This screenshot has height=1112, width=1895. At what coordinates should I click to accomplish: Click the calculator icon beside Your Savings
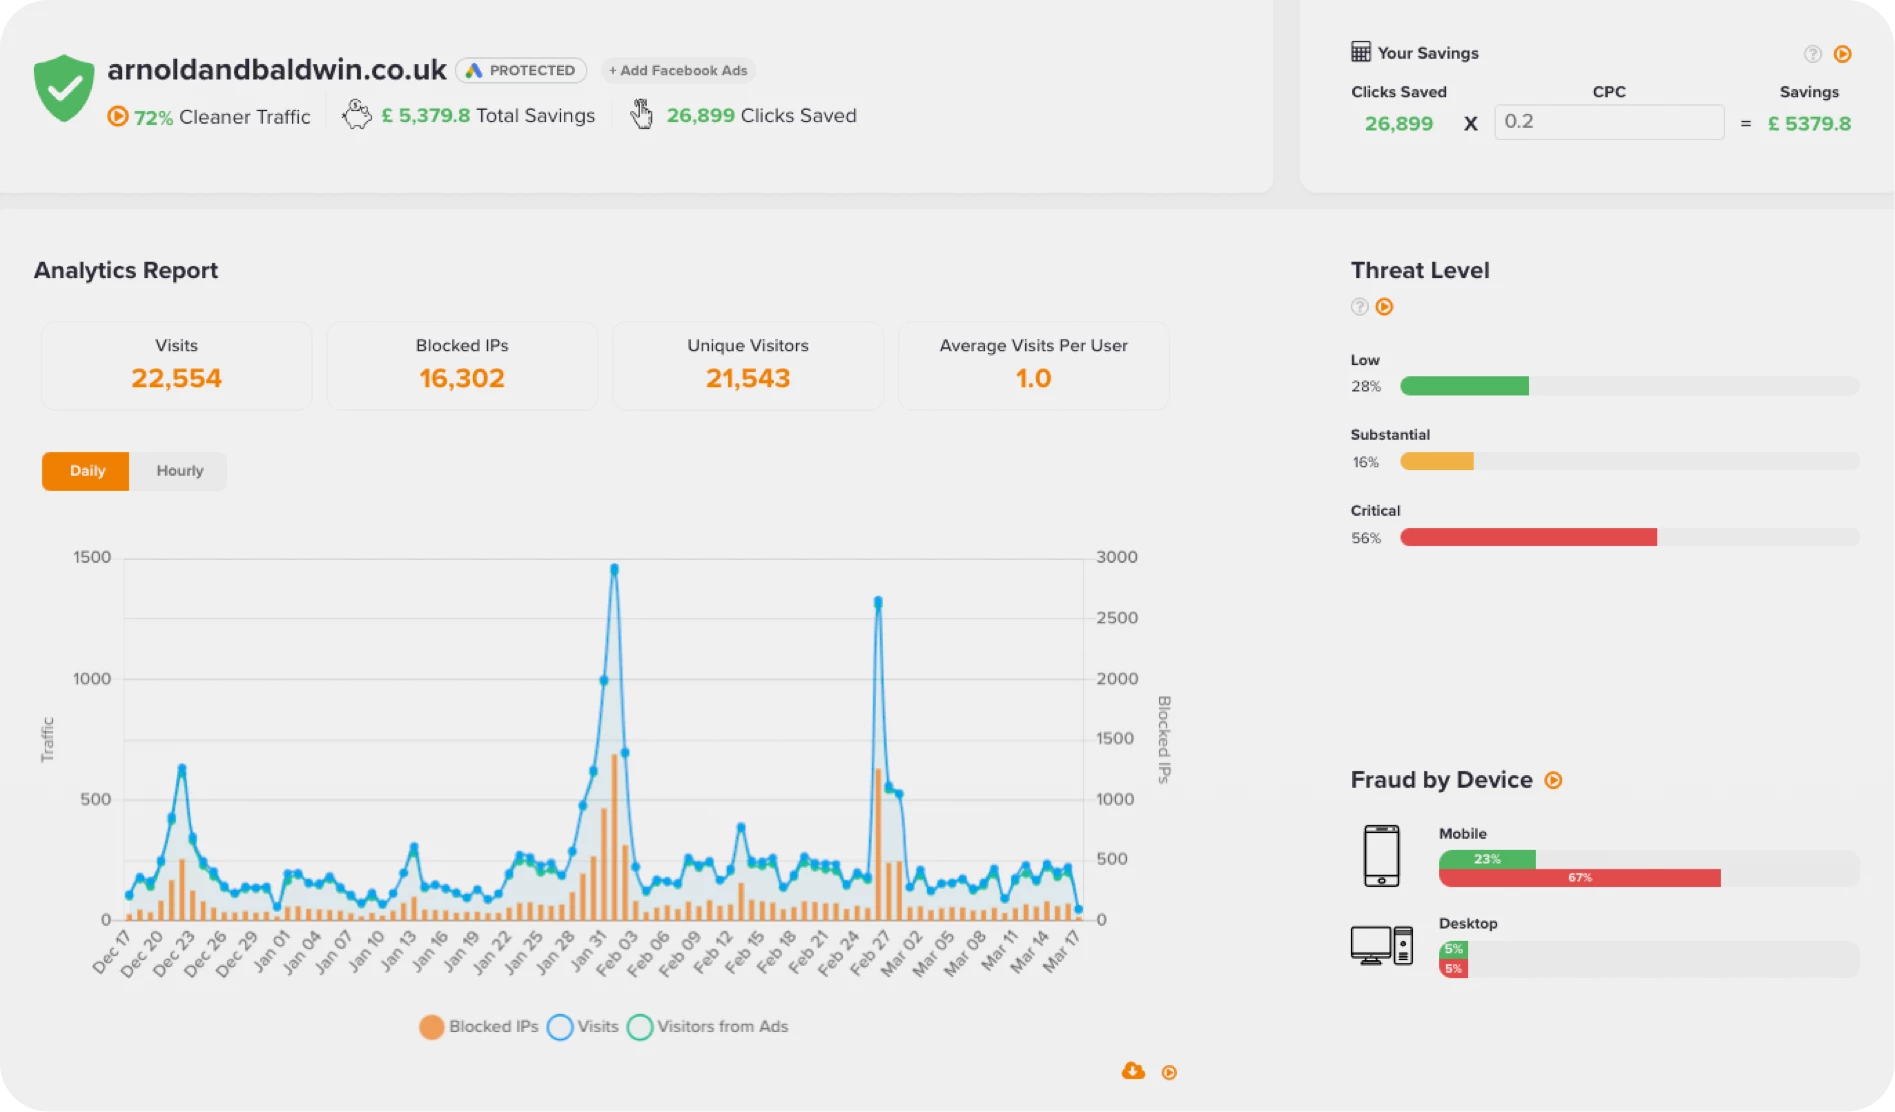pos(1361,52)
